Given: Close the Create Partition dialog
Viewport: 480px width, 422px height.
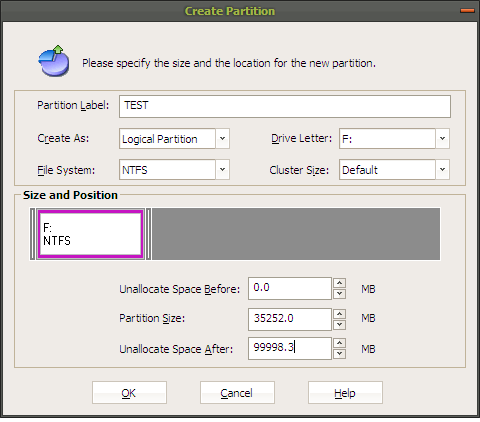Looking at the screenshot, I should coord(467,11).
